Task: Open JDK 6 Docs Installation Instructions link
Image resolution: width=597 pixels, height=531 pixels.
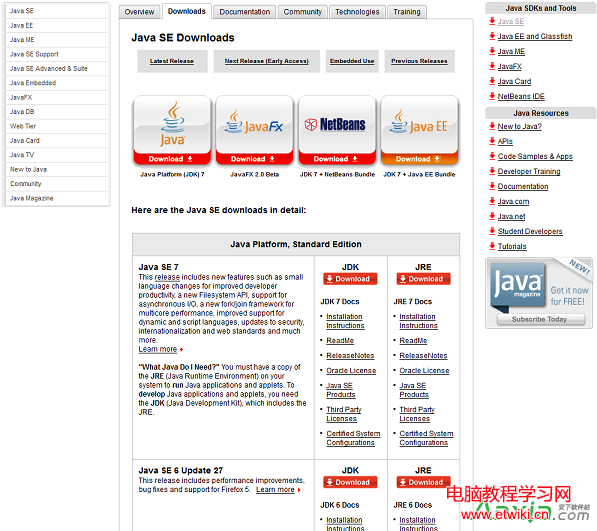Action: pos(345,524)
